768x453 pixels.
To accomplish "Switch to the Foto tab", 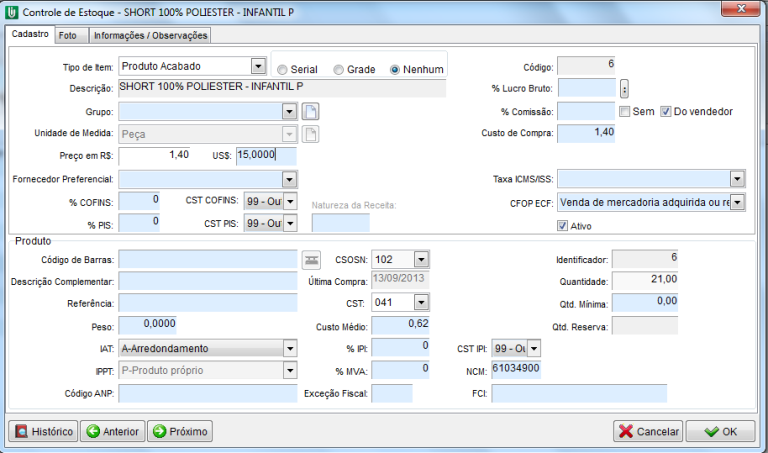I will (68, 35).
